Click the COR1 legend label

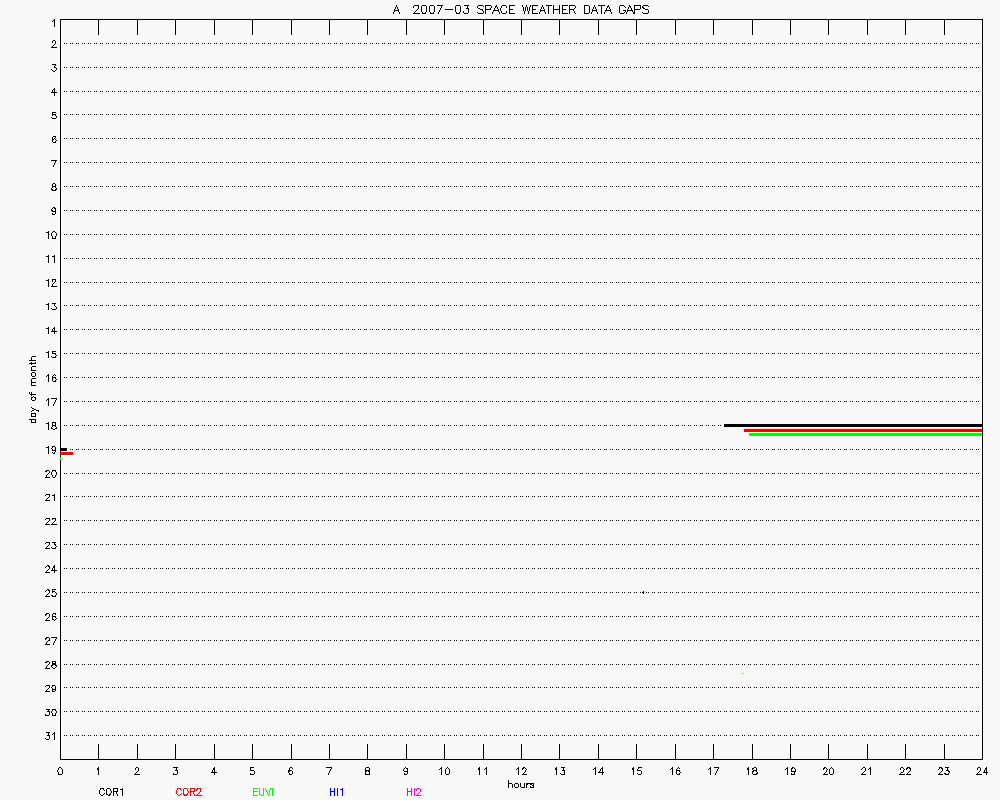click(x=111, y=792)
